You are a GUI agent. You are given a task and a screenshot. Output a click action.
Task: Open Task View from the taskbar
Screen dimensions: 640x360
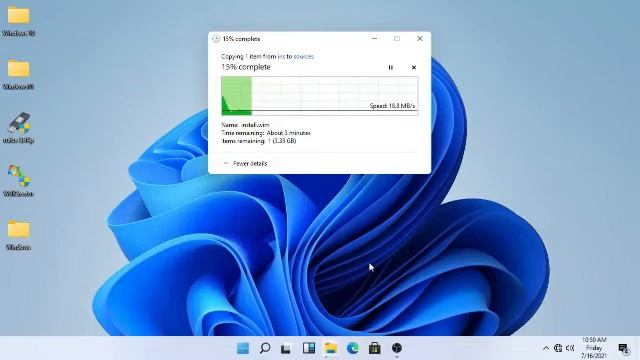pyautogui.click(x=286, y=348)
